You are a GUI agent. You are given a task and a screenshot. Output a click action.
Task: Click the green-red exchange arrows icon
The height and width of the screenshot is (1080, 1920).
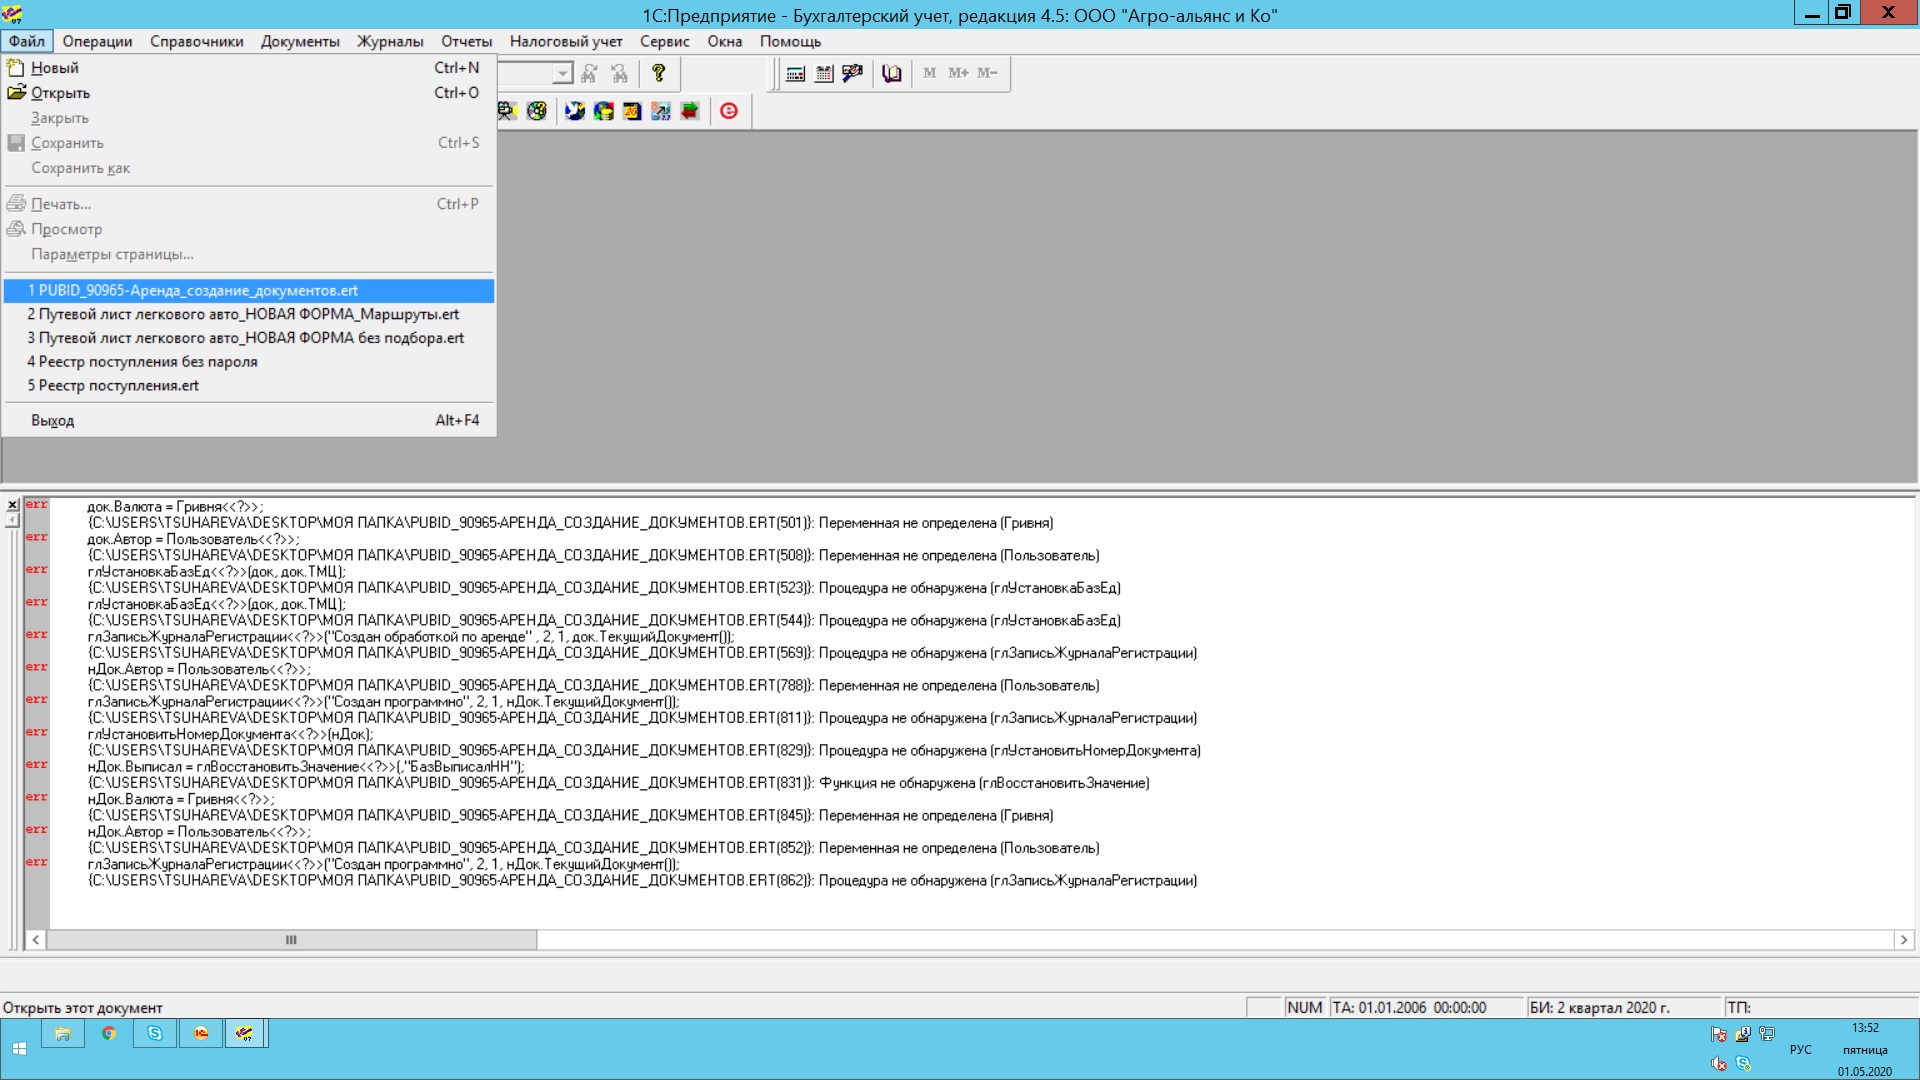(690, 111)
